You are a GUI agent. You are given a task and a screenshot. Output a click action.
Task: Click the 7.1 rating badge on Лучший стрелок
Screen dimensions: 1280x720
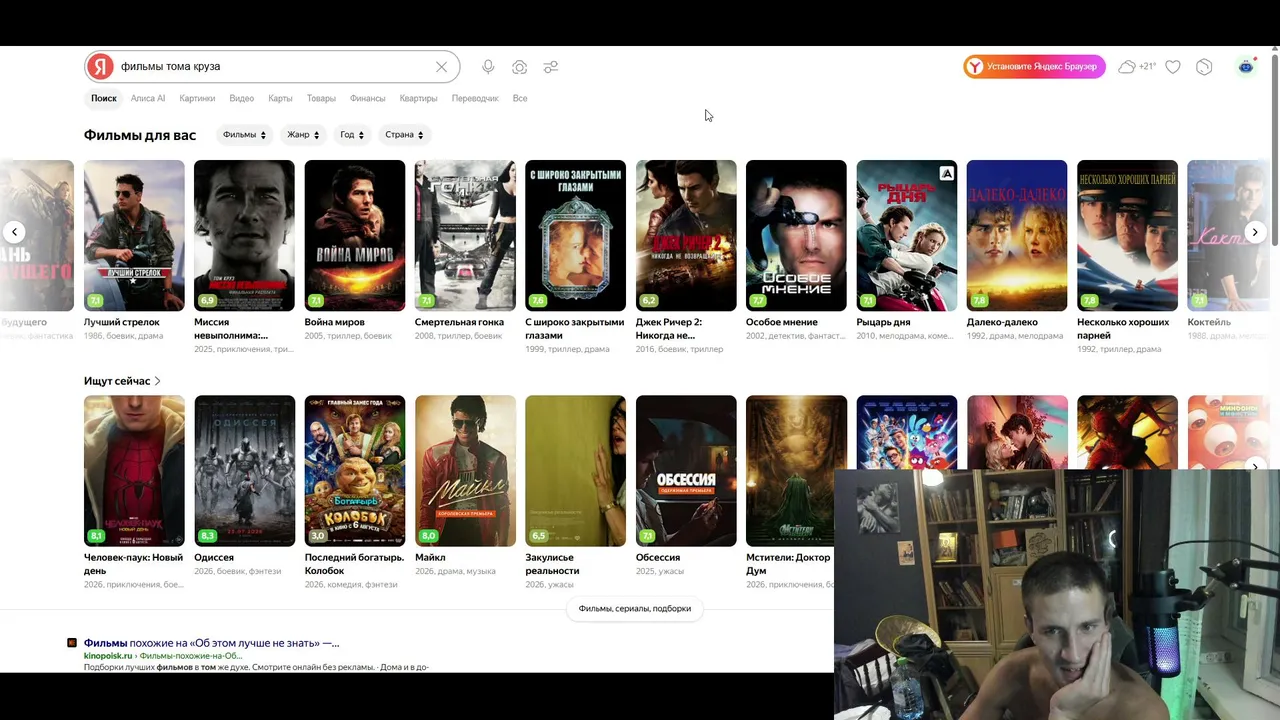coord(96,300)
